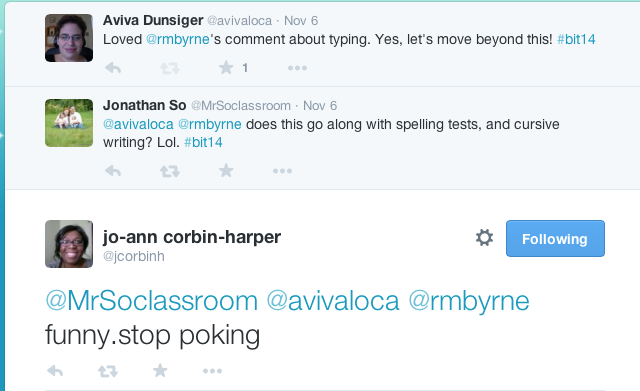Open the @rmbyrne mention in Aviva's tweet
640x391 pixels.
point(178,39)
